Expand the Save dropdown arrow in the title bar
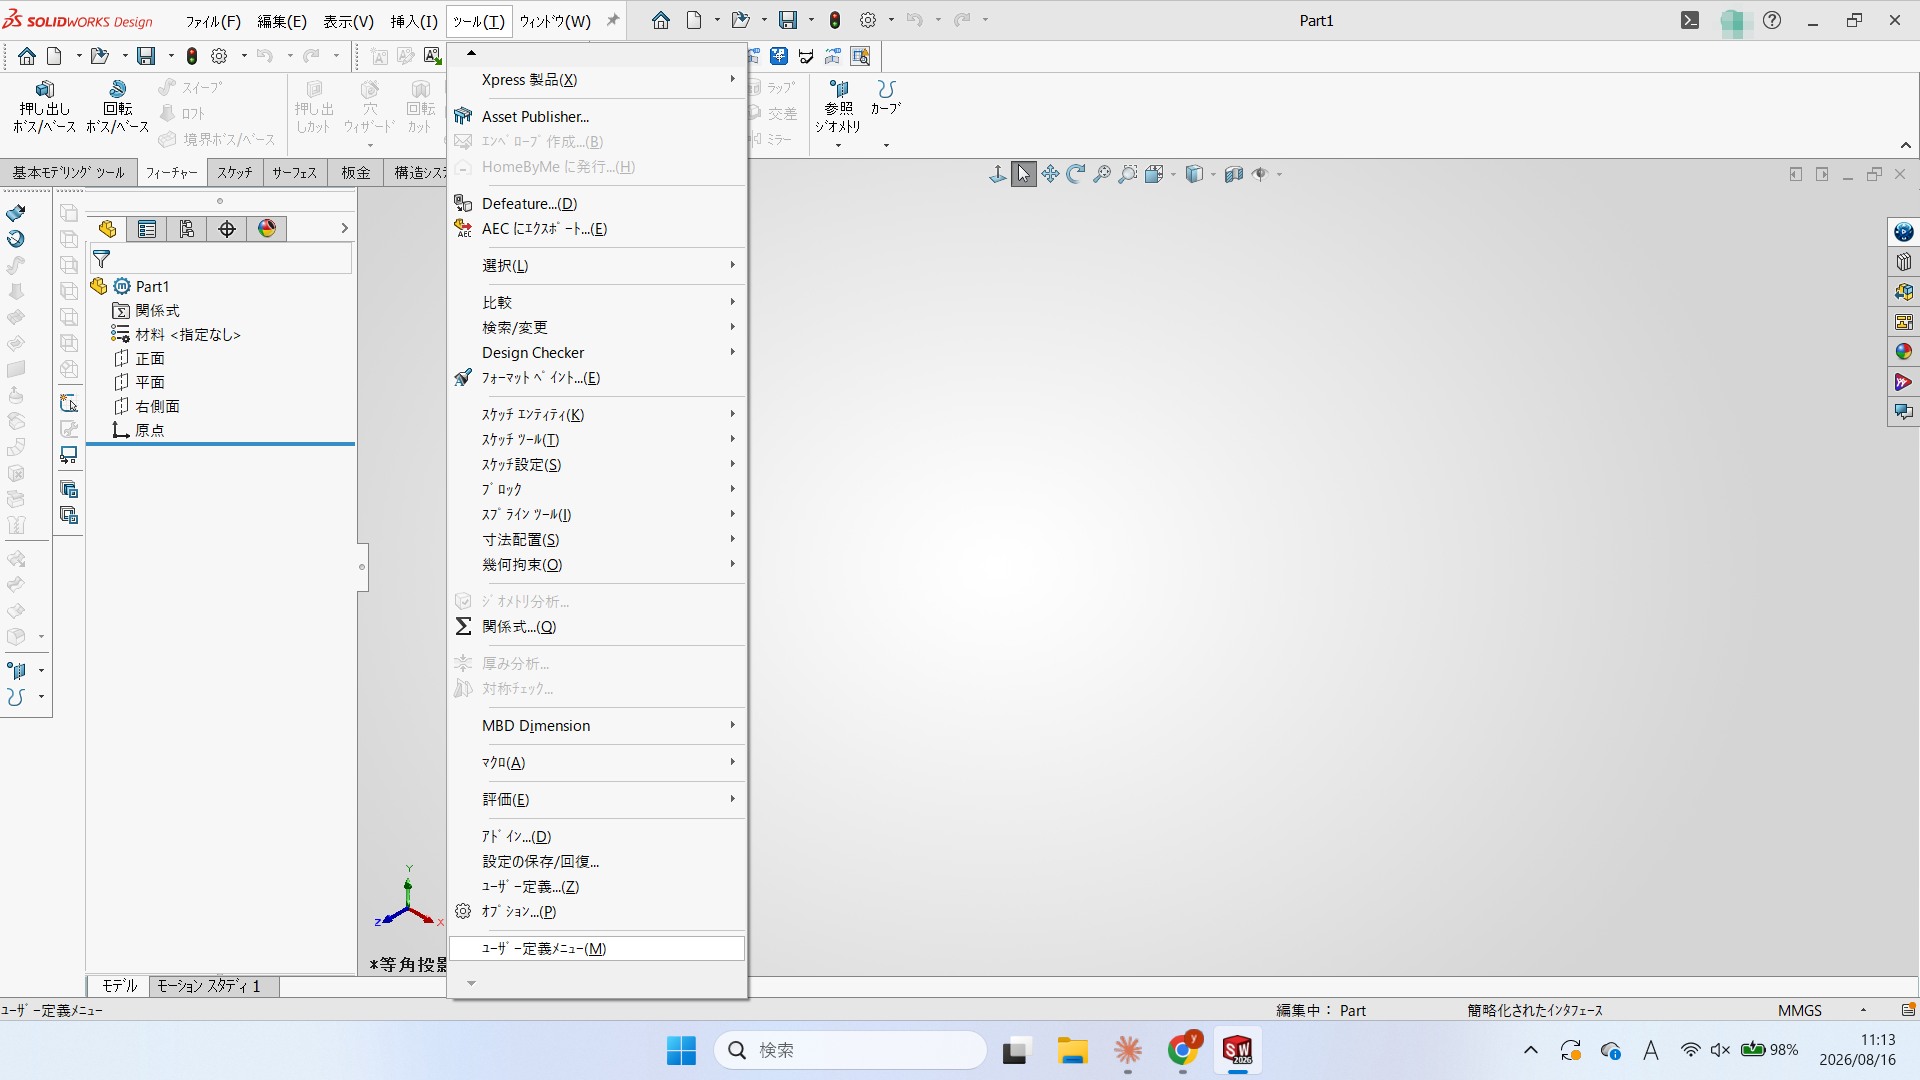This screenshot has height=1080, width=1920. click(x=810, y=20)
